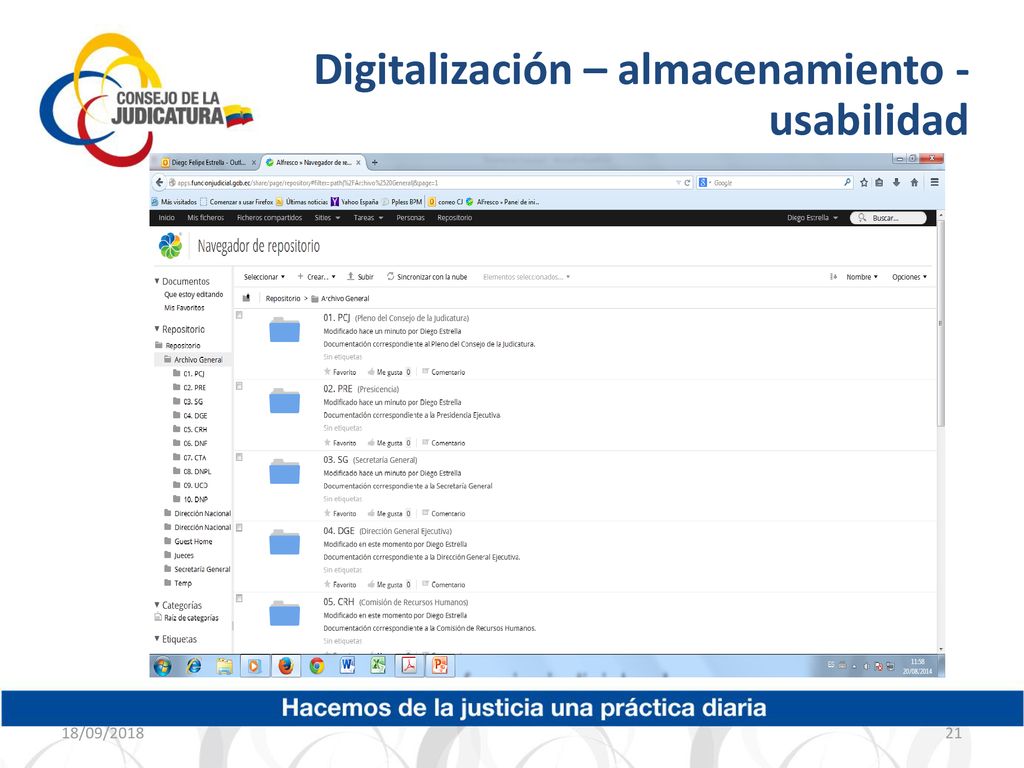Open Que estoy editando filter link
The image size is (1024, 768).
click(x=193, y=295)
